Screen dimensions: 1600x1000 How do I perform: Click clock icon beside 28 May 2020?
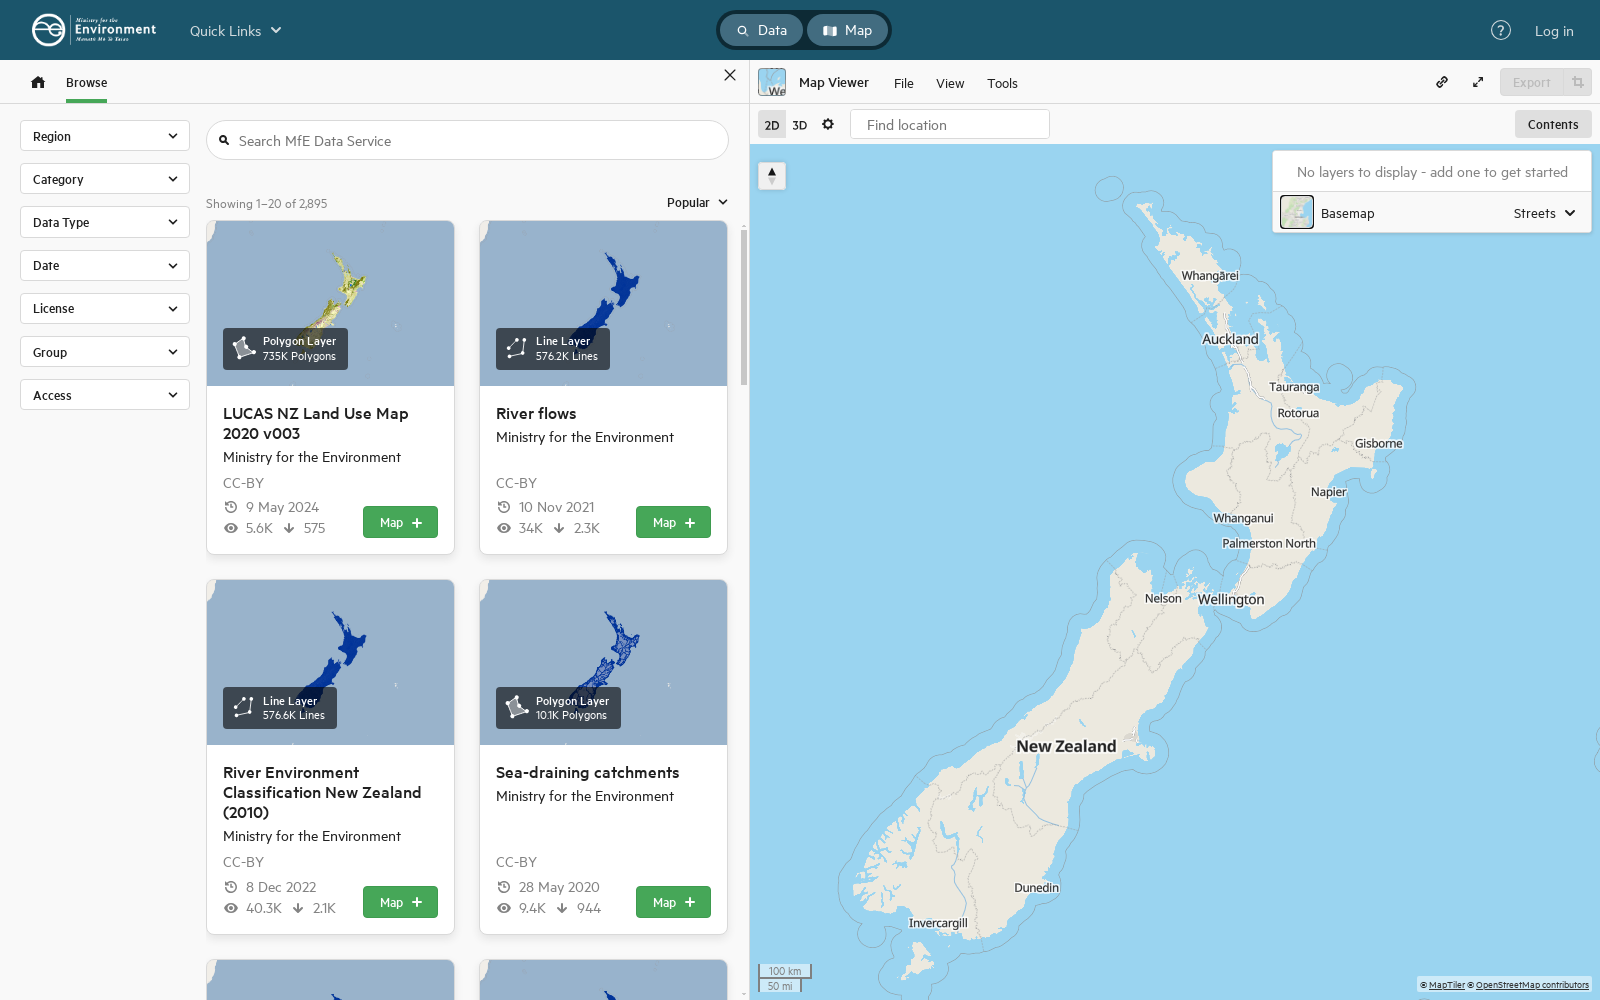(504, 887)
